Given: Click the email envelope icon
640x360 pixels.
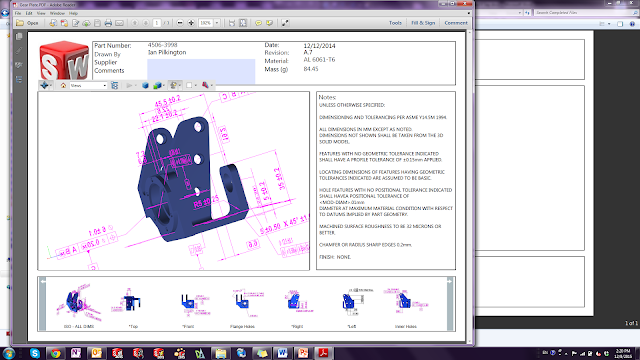Looking at the screenshot, I should click(119, 23).
